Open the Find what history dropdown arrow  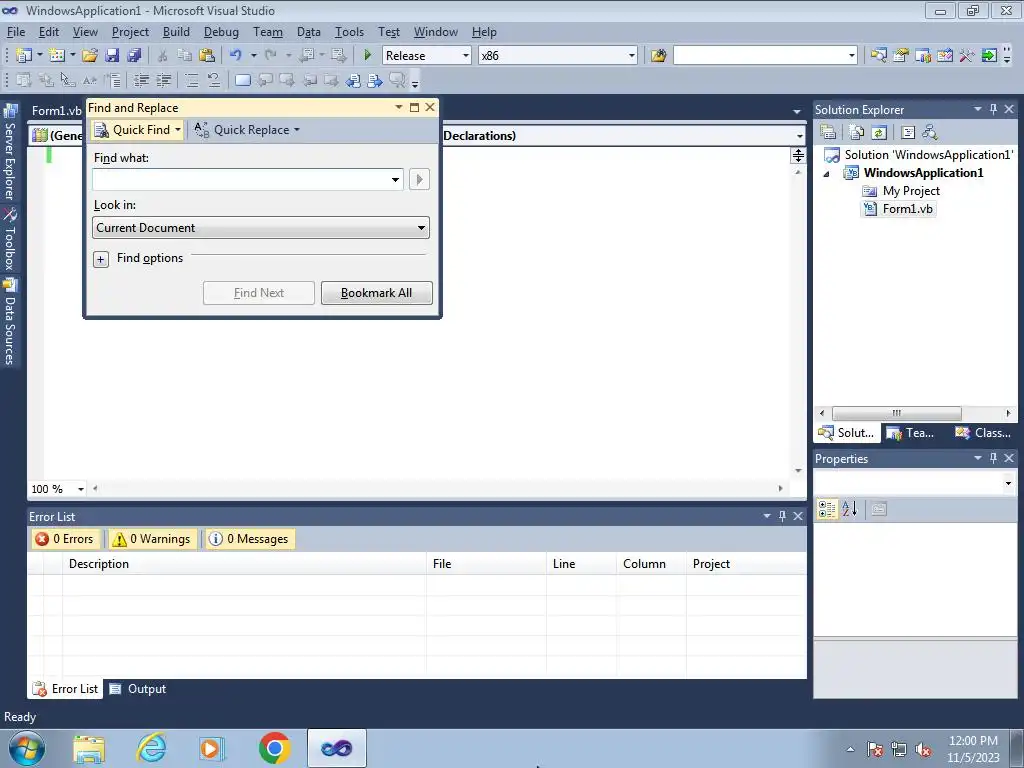(x=395, y=180)
